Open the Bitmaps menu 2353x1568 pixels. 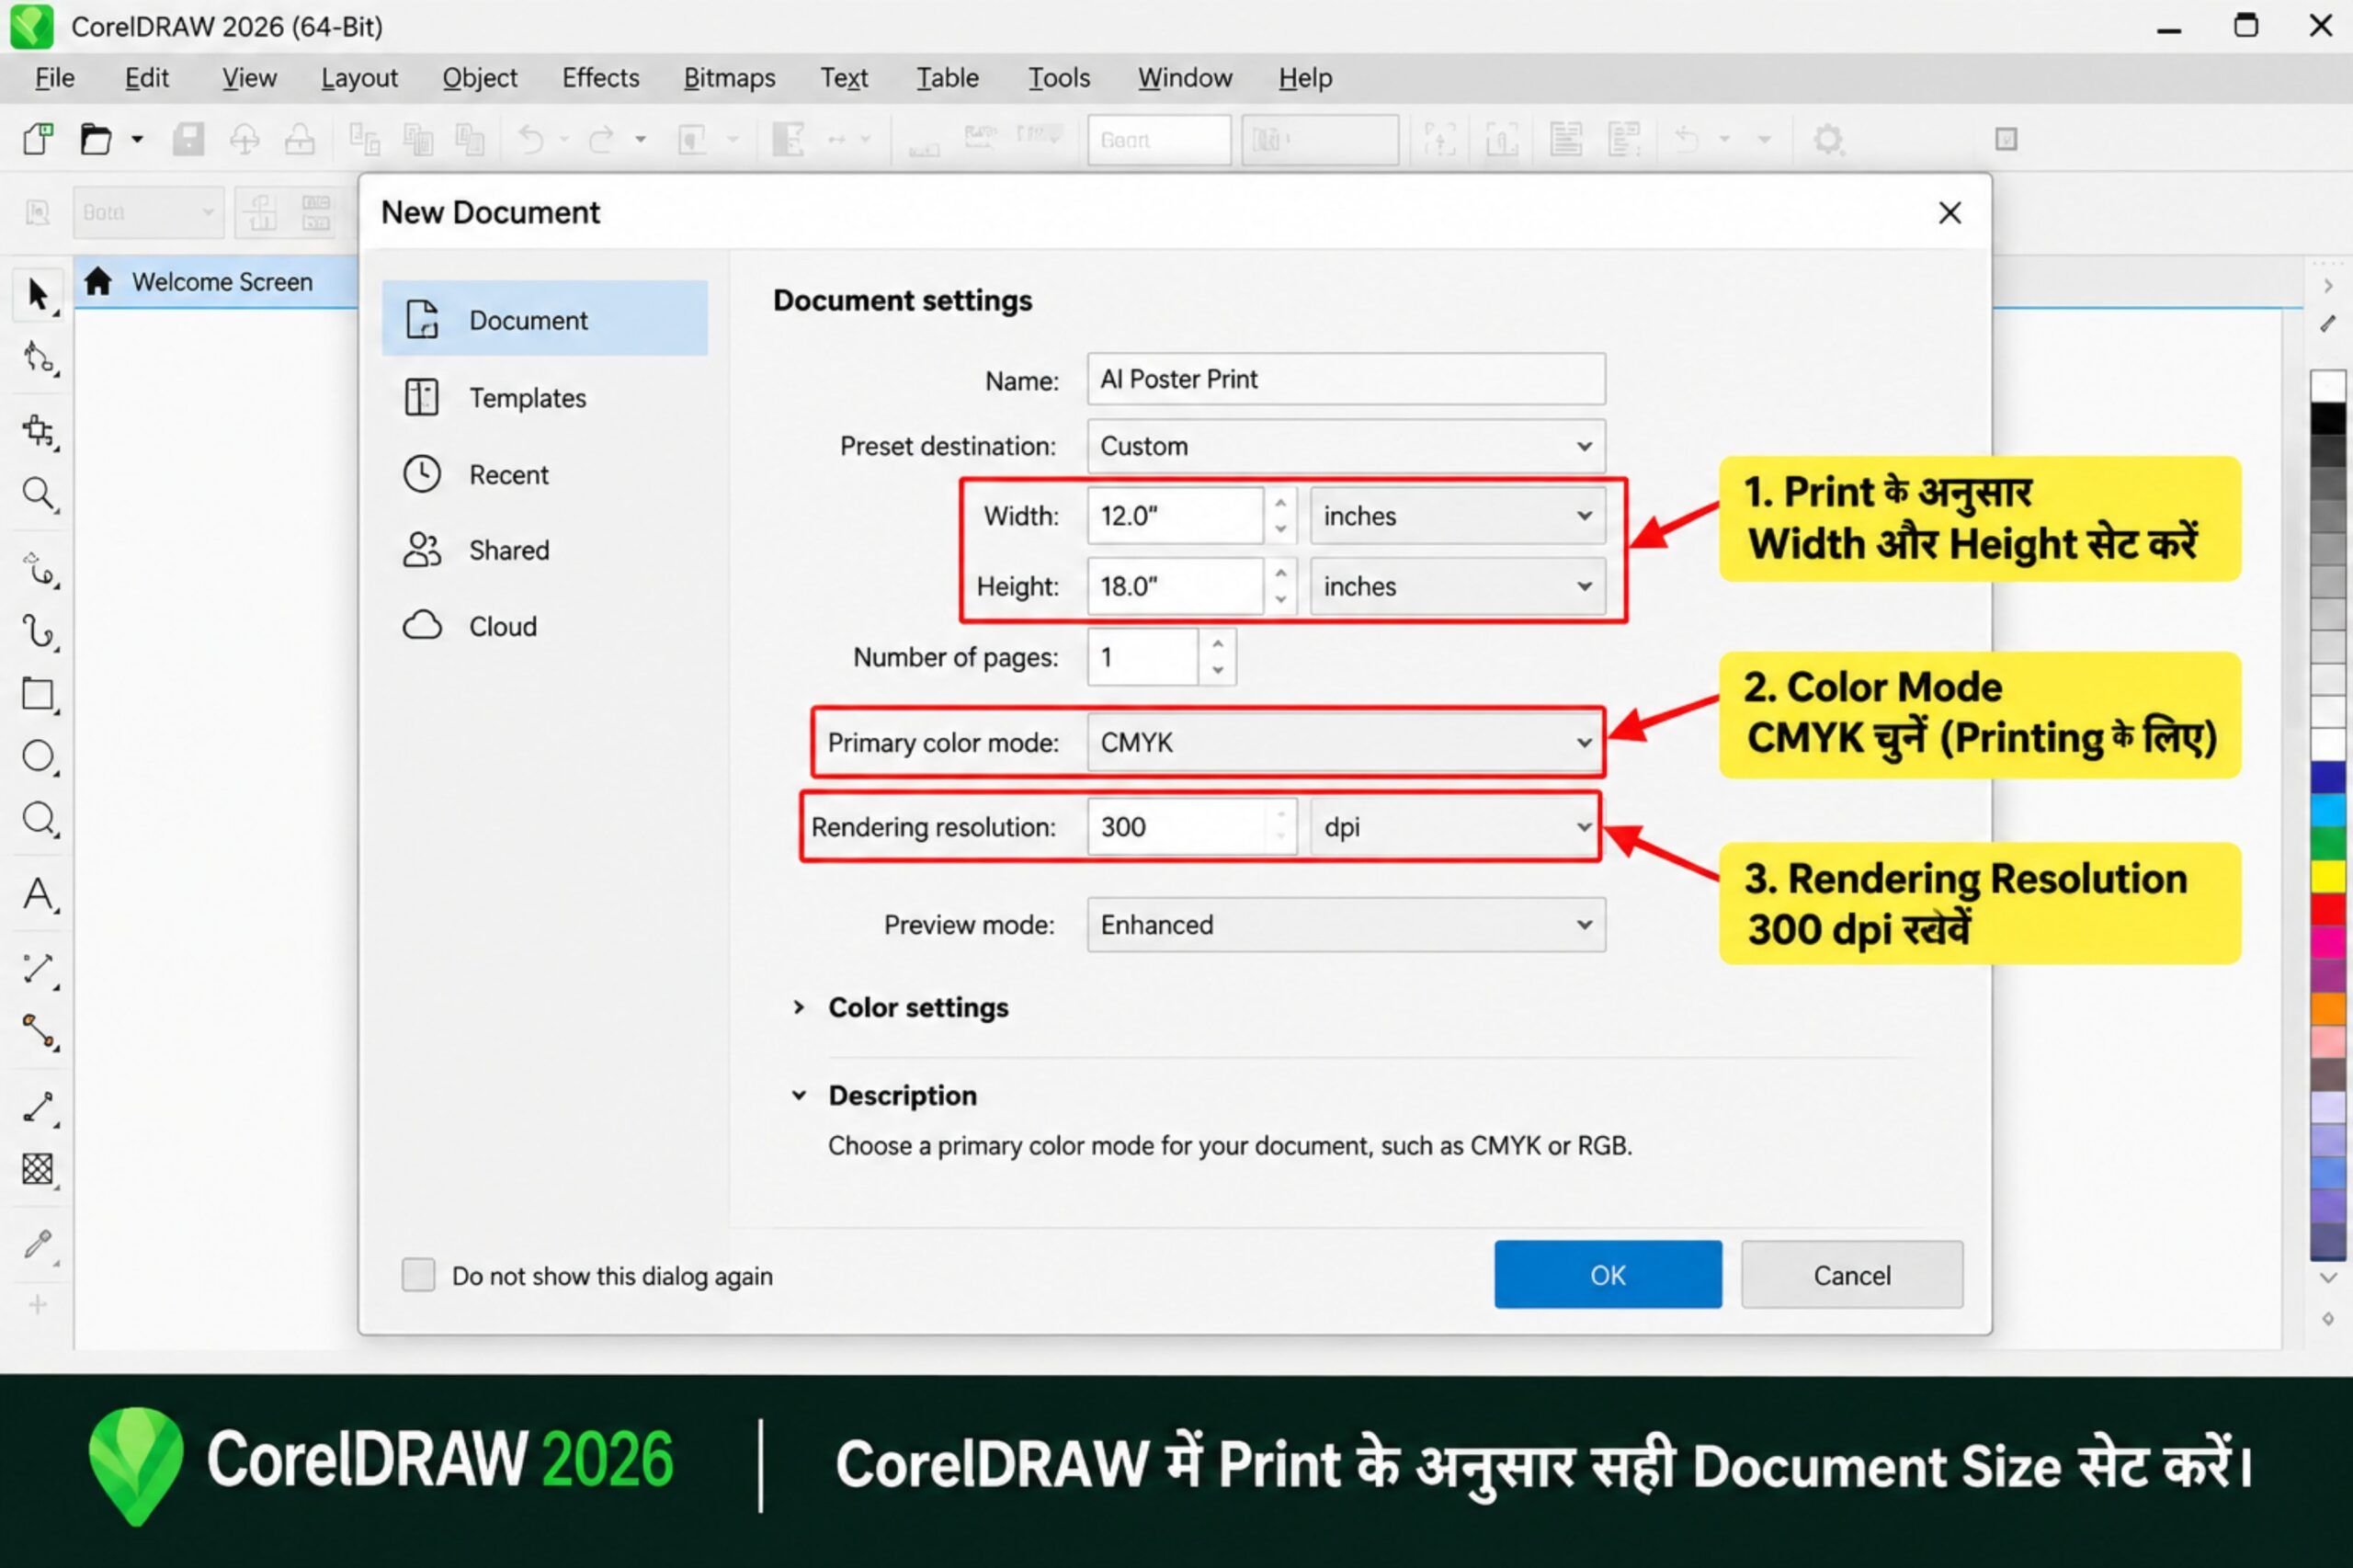point(729,78)
